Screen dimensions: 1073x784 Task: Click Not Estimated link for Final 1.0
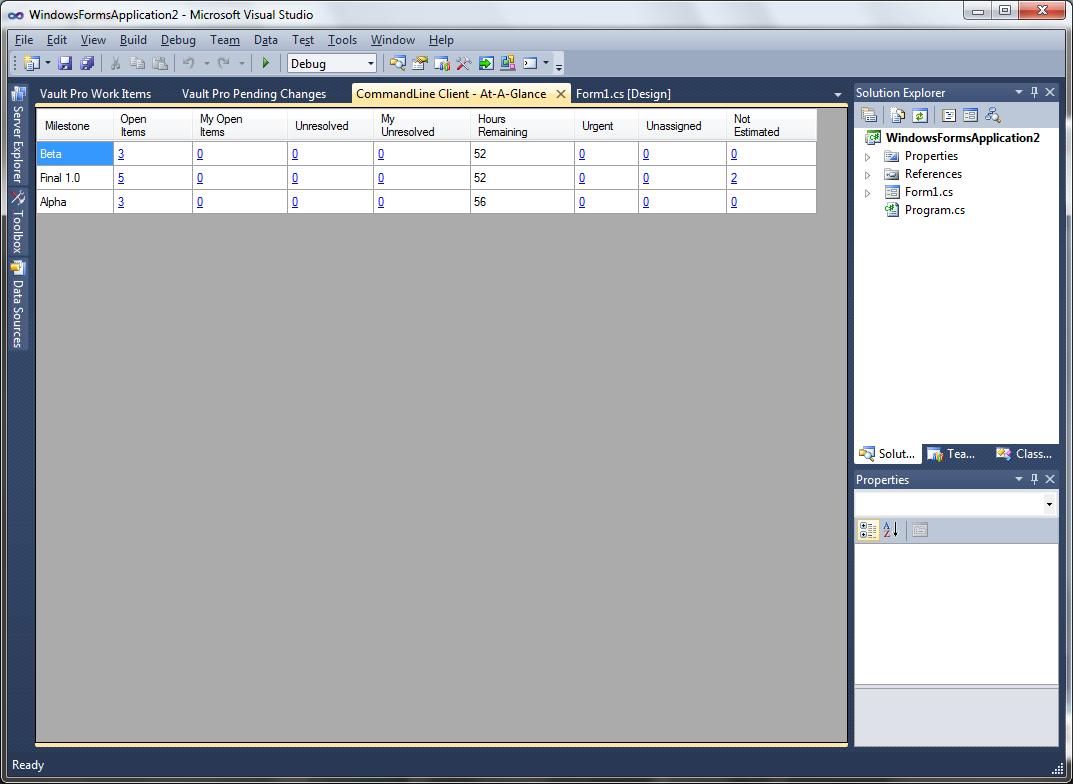(x=734, y=178)
